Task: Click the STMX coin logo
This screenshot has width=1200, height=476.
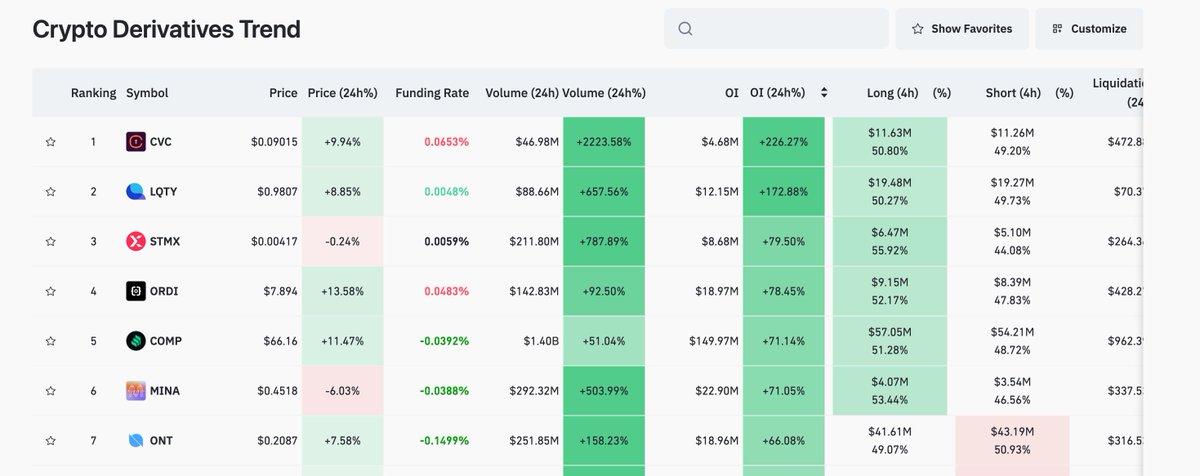Action: pyautogui.click(x=136, y=241)
